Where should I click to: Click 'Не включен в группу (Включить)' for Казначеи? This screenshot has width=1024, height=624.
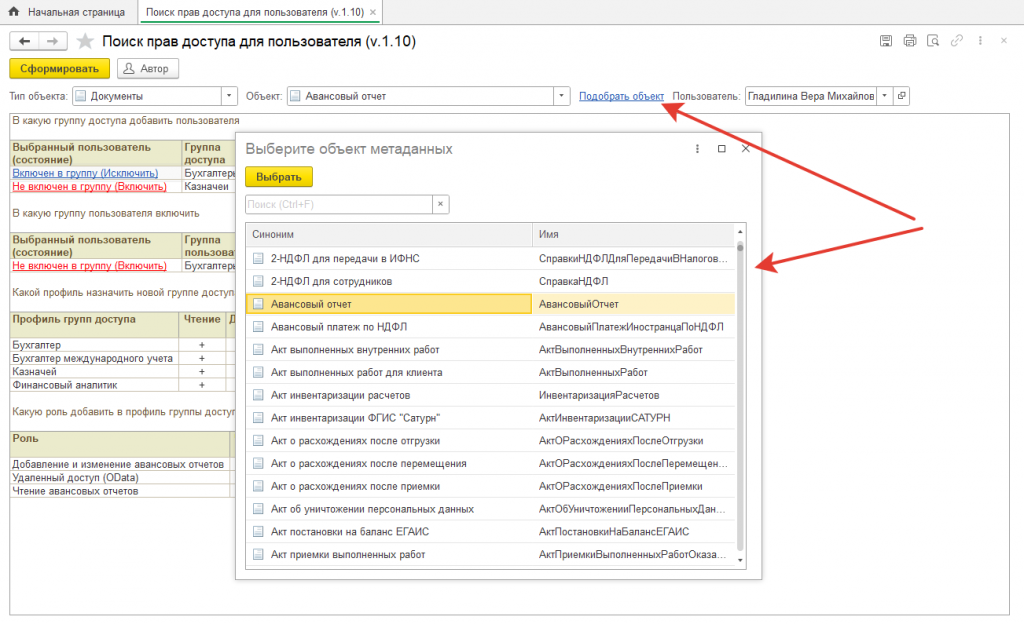[x=89, y=187]
